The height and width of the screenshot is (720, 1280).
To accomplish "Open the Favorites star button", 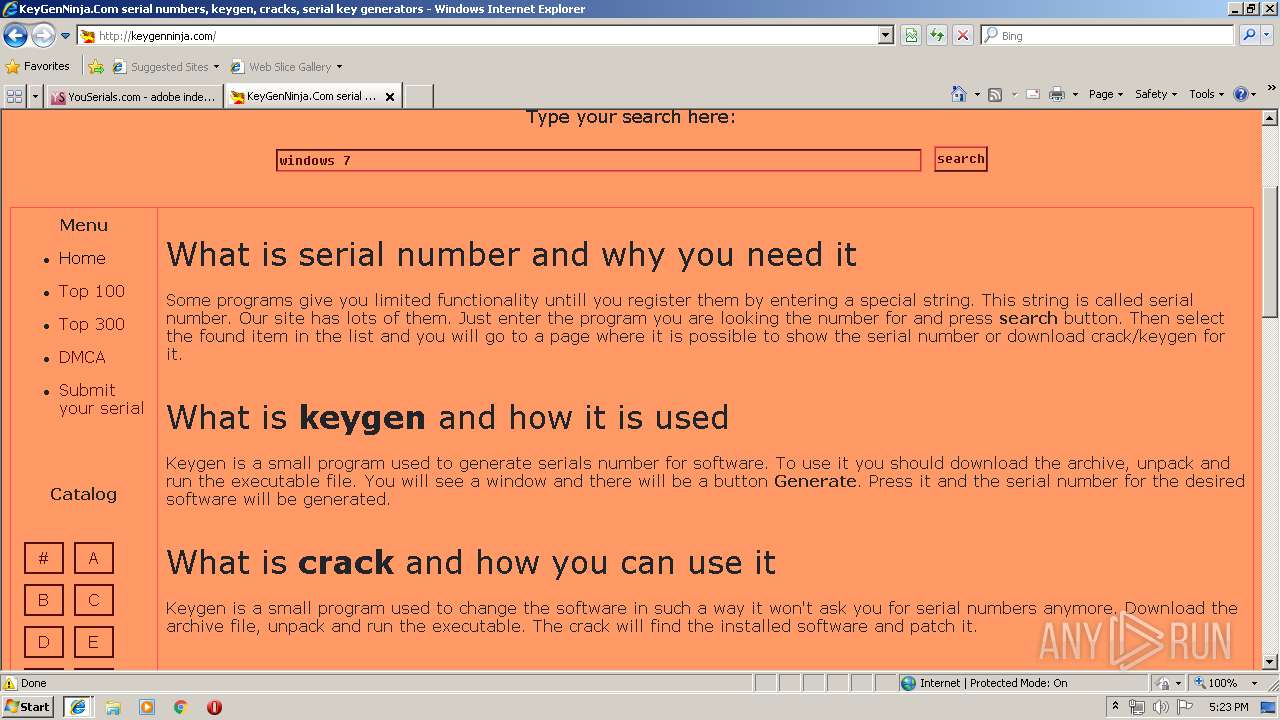I will (37, 66).
